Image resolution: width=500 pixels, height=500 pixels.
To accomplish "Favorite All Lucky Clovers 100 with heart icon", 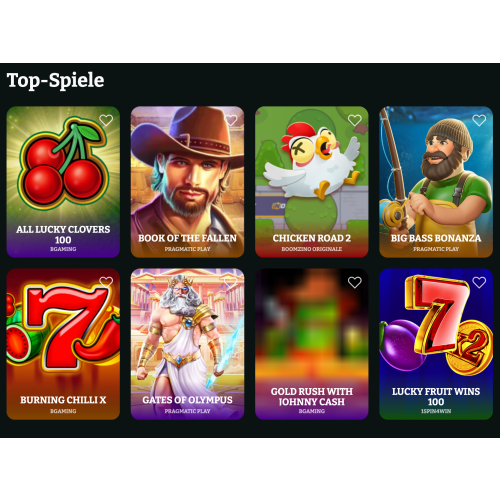I will pyautogui.click(x=106, y=120).
